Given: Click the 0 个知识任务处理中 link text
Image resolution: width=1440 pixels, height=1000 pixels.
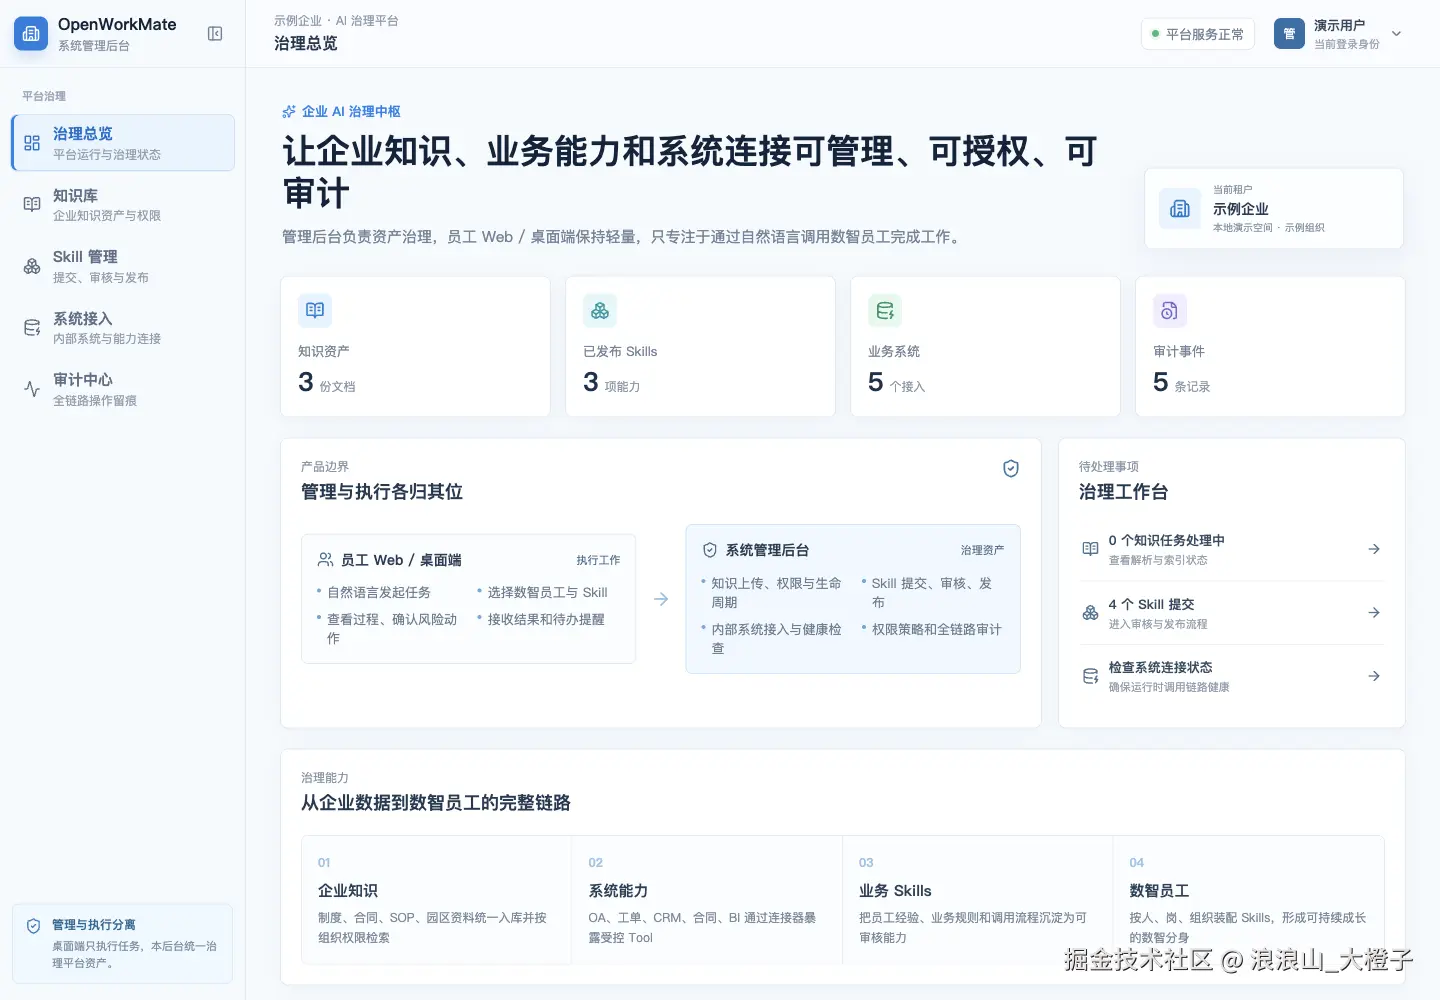Looking at the screenshot, I should (1166, 540).
